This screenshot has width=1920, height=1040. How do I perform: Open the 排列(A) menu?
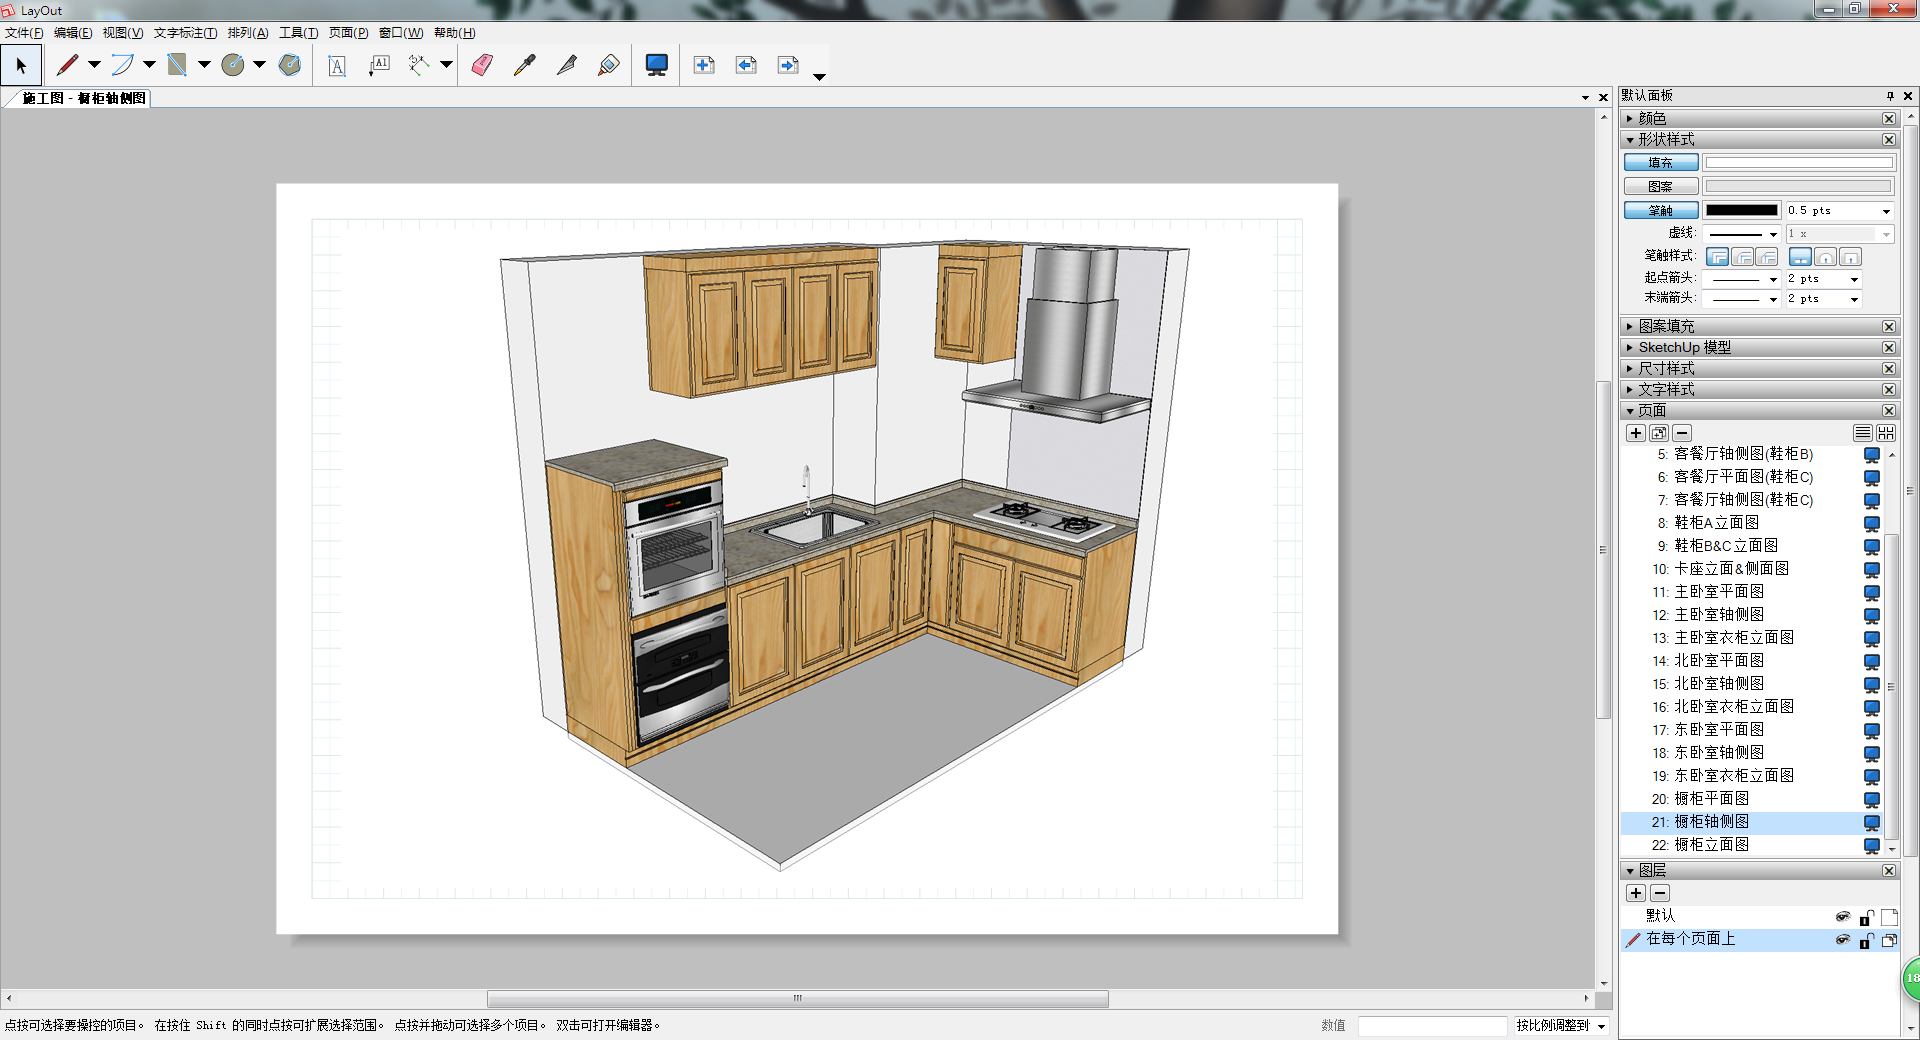[x=247, y=33]
